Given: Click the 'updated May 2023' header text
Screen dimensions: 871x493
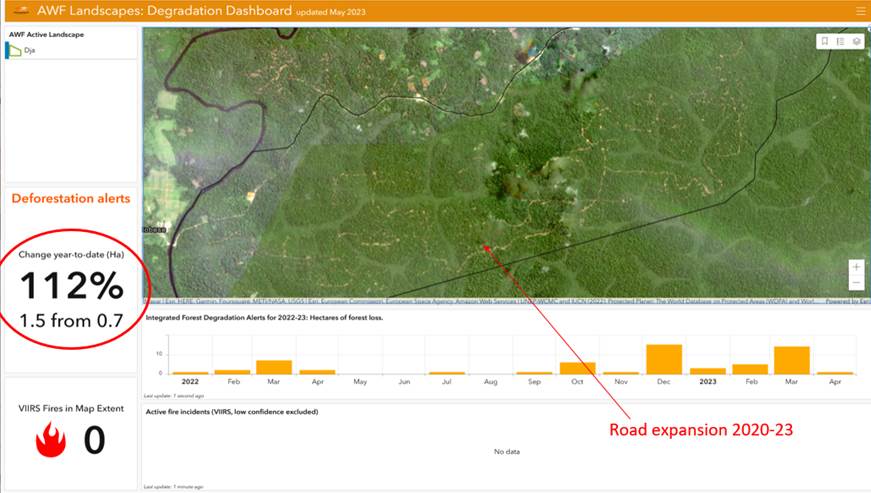Looking at the screenshot, I should click(x=331, y=12).
